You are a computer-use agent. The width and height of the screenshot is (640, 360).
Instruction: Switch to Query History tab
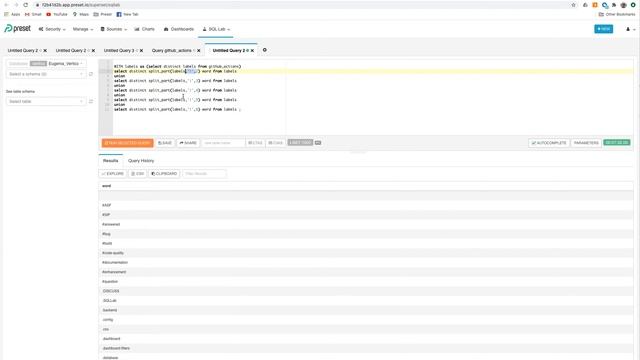click(x=141, y=161)
